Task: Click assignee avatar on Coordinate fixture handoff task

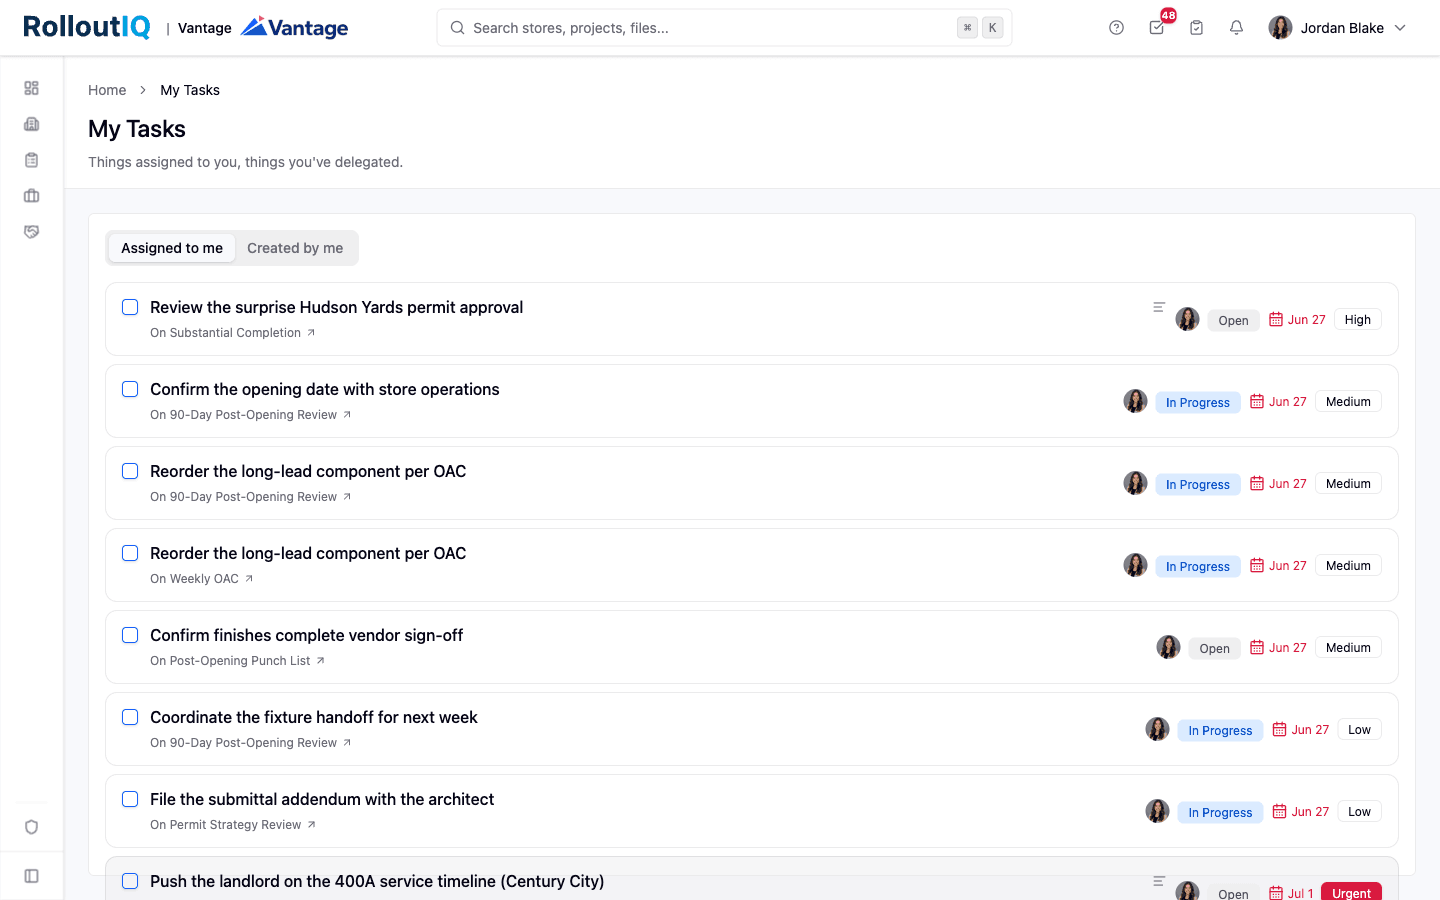Action: pyautogui.click(x=1157, y=729)
